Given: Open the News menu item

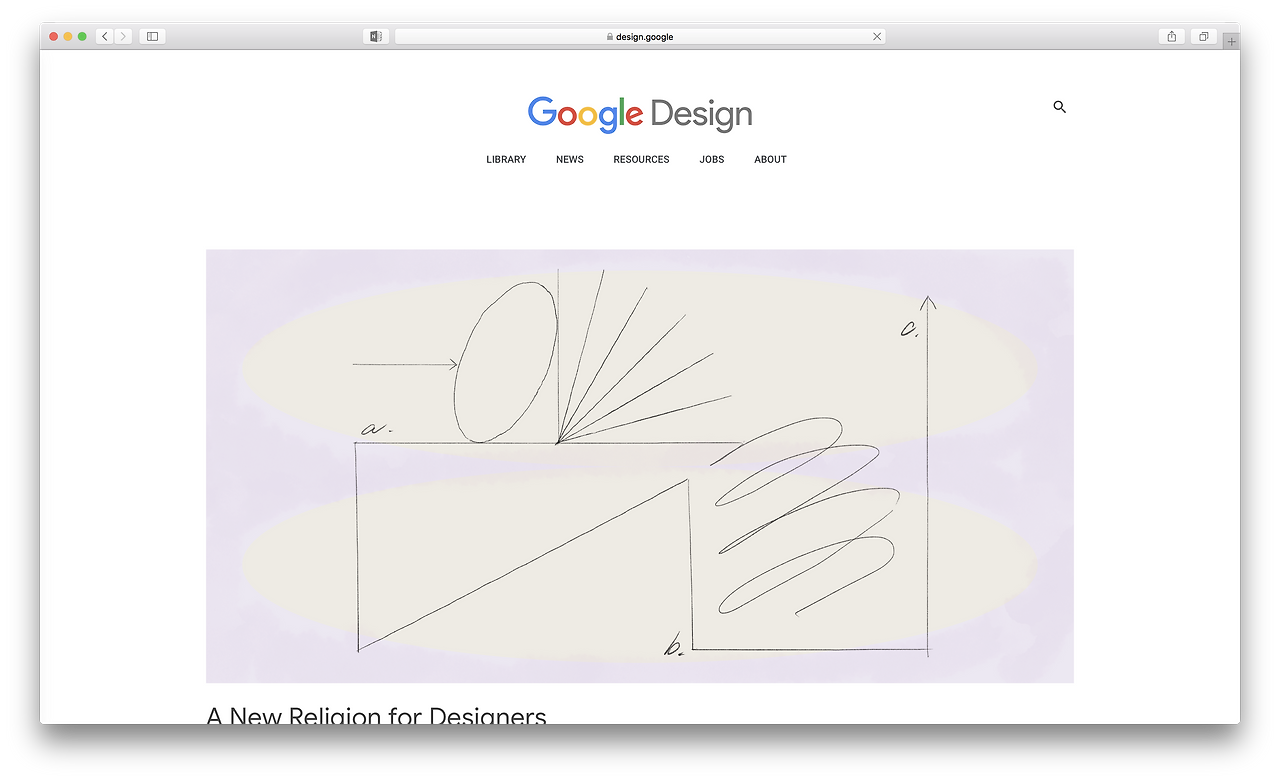Looking at the screenshot, I should click(x=570, y=159).
